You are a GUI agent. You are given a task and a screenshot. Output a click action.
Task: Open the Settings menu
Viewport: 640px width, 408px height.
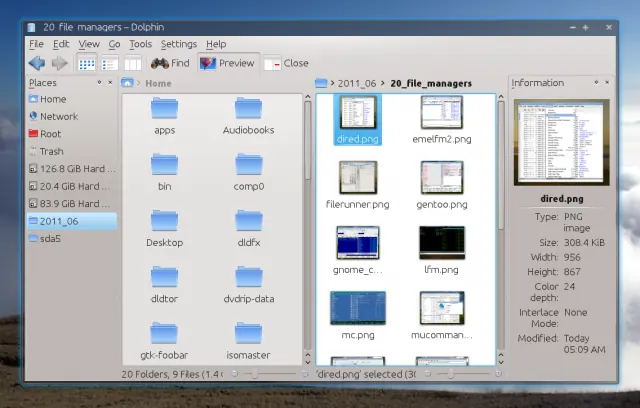pyautogui.click(x=179, y=44)
